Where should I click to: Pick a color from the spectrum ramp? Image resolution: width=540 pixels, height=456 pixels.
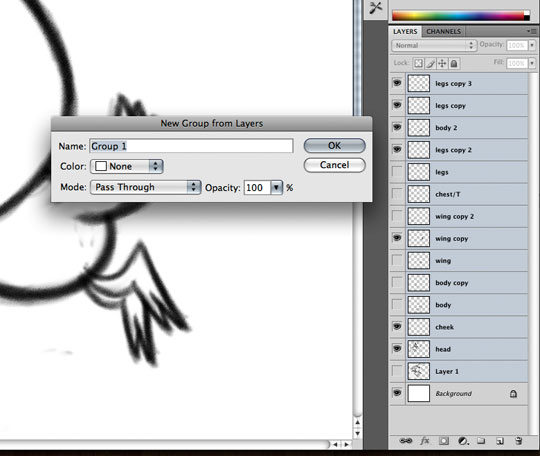(458, 15)
